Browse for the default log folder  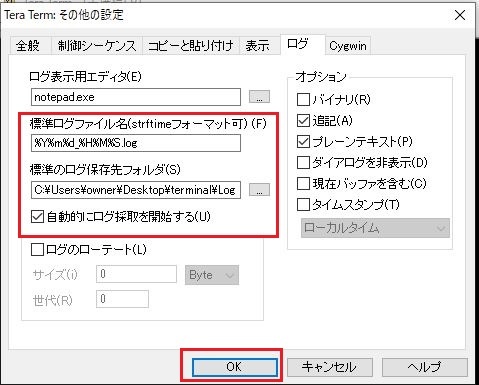pos(259,190)
